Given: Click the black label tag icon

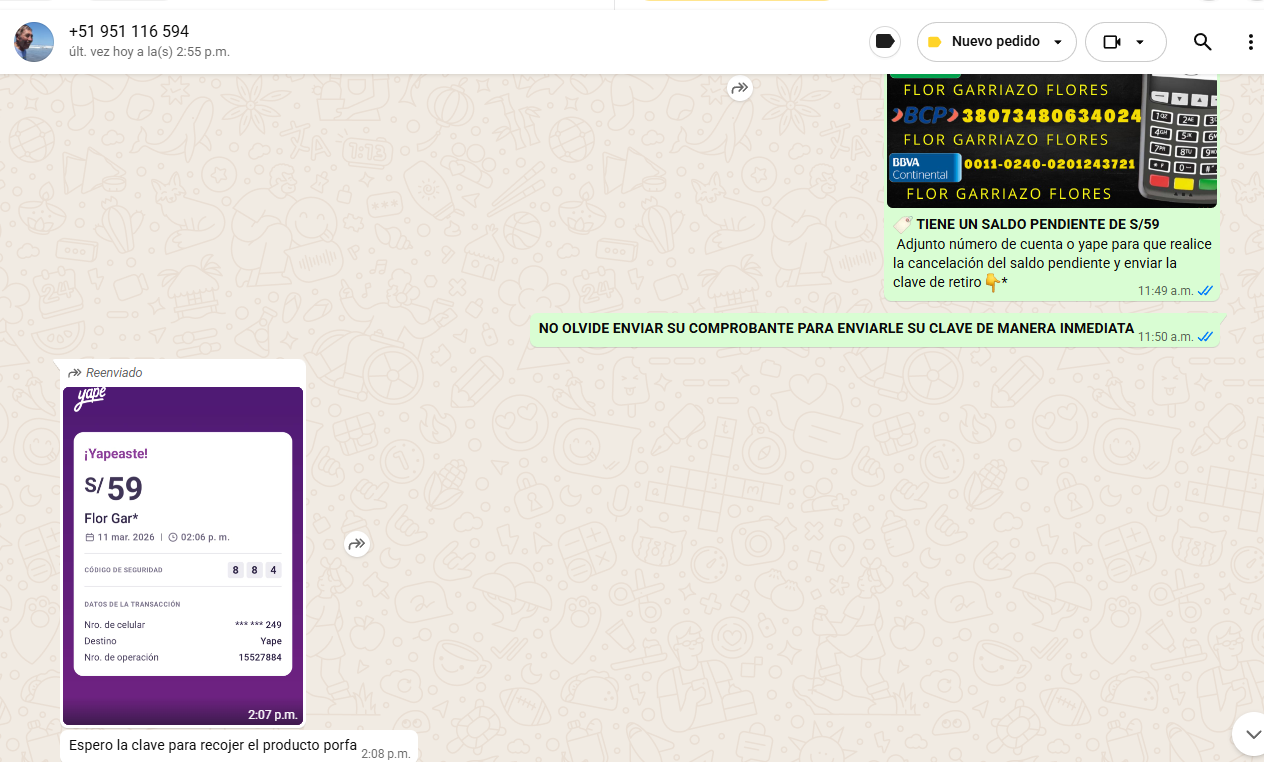Looking at the screenshot, I should click(x=884, y=41).
